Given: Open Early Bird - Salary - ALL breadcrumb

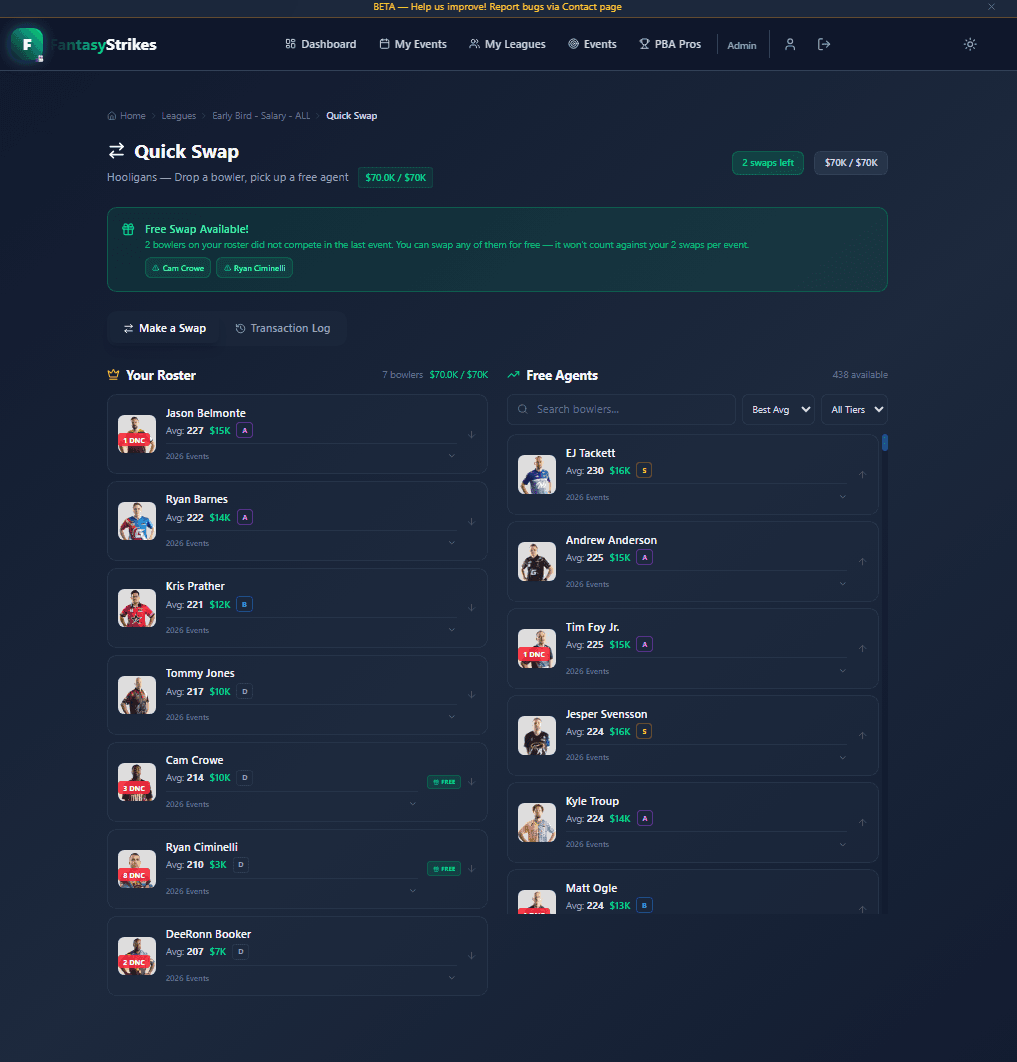Looking at the screenshot, I should tap(261, 116).
